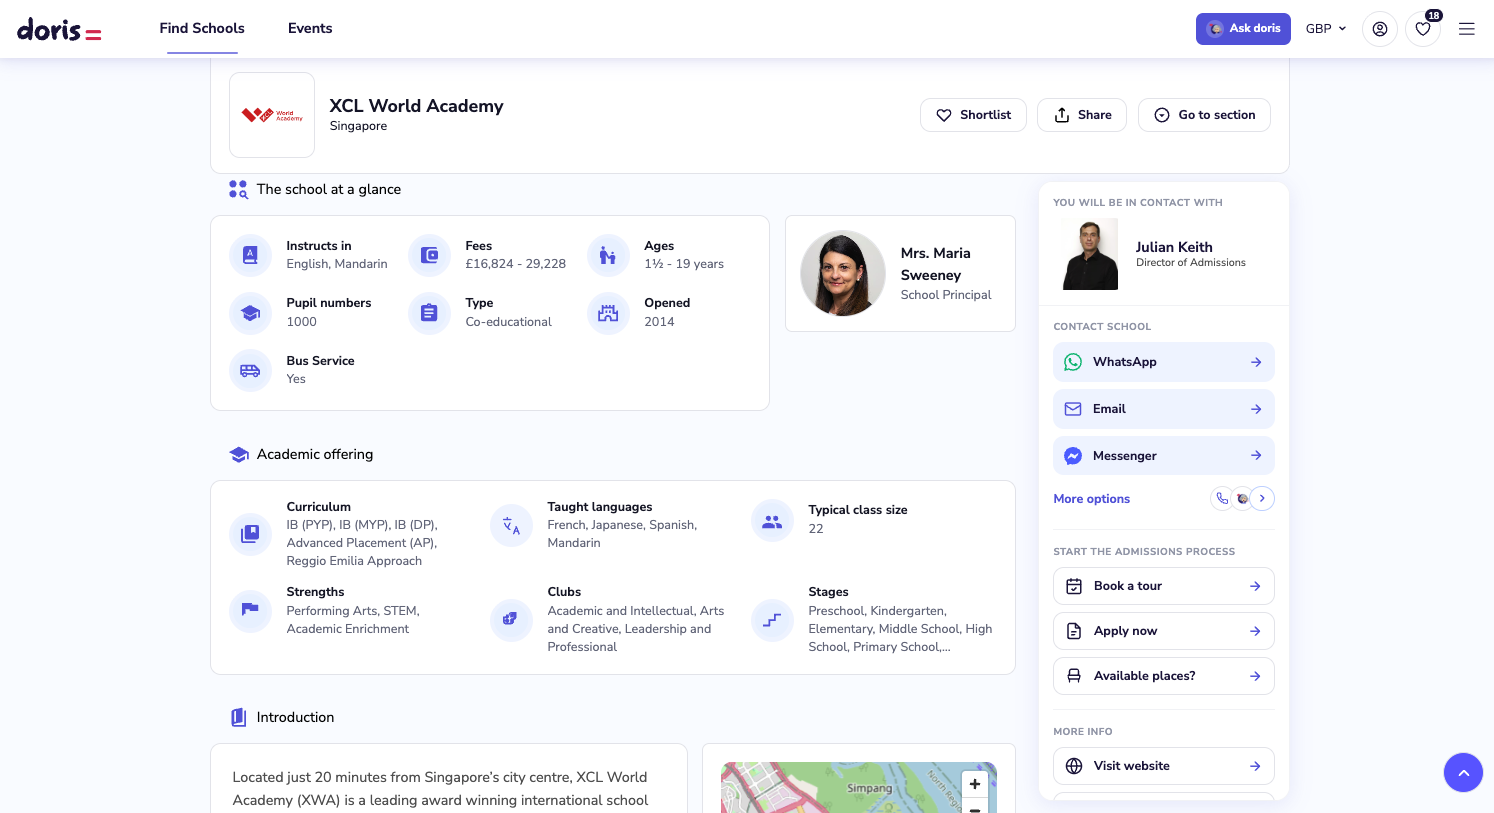Open Visit website
The height and width of the screenshot is (813, 1494).
pos(1164,766)
